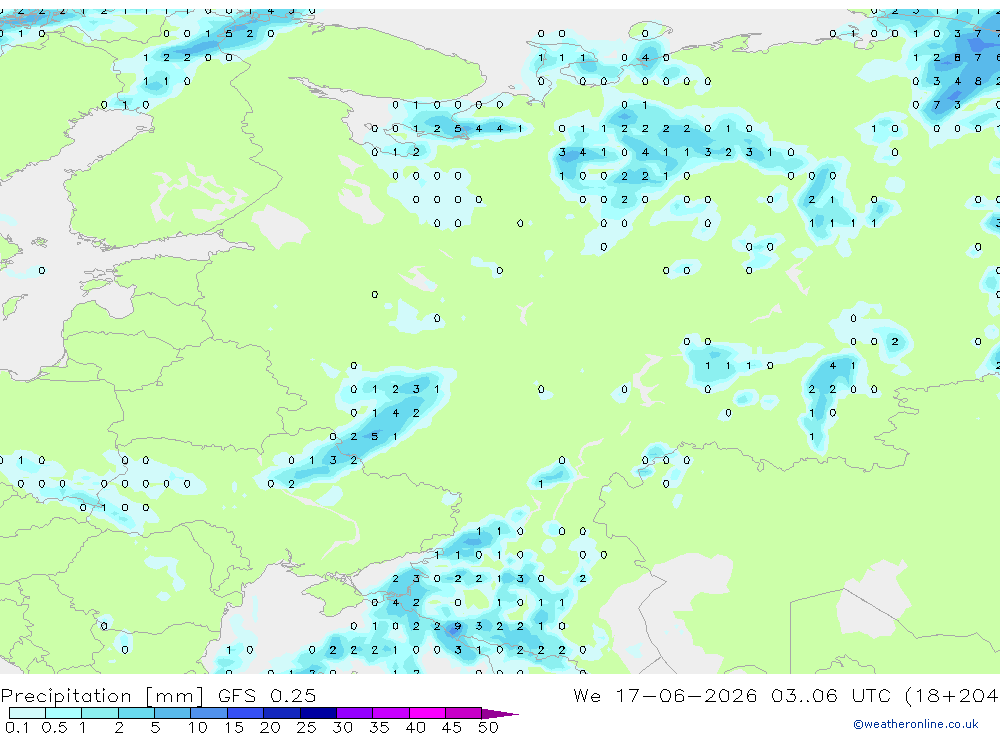Click the legend label '25'

307,727
